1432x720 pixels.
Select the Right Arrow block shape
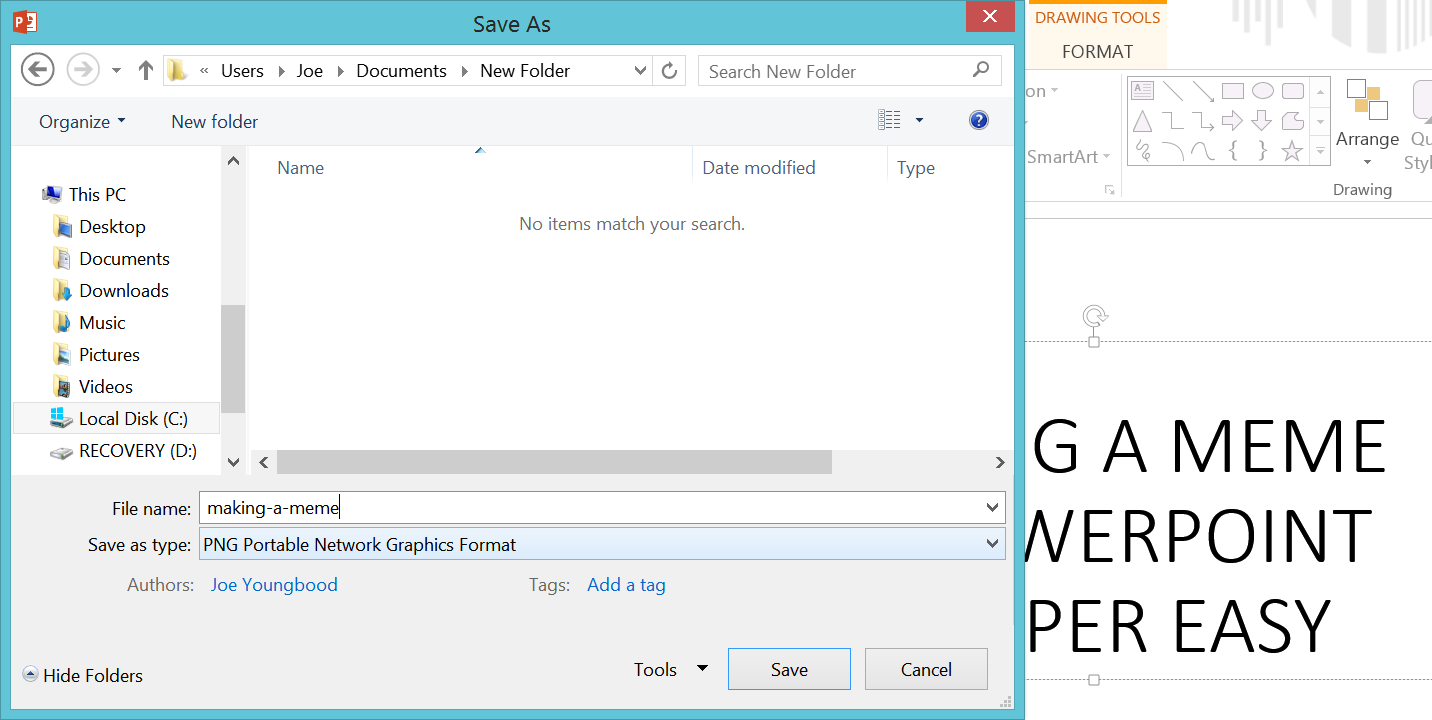coord(1233,121)
